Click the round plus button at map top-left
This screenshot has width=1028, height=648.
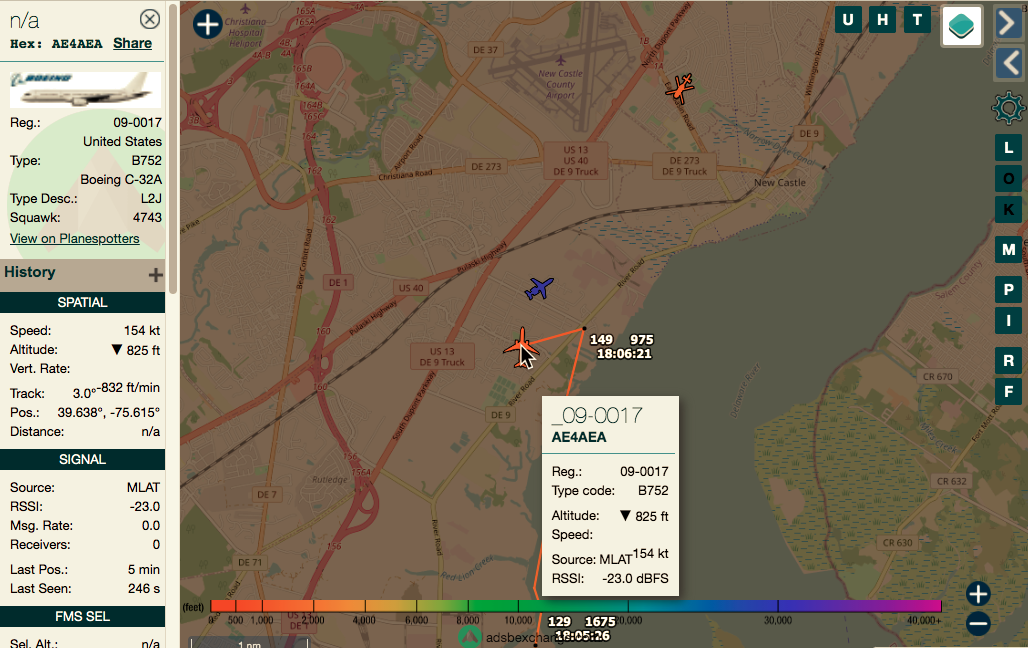coord(208,24)
